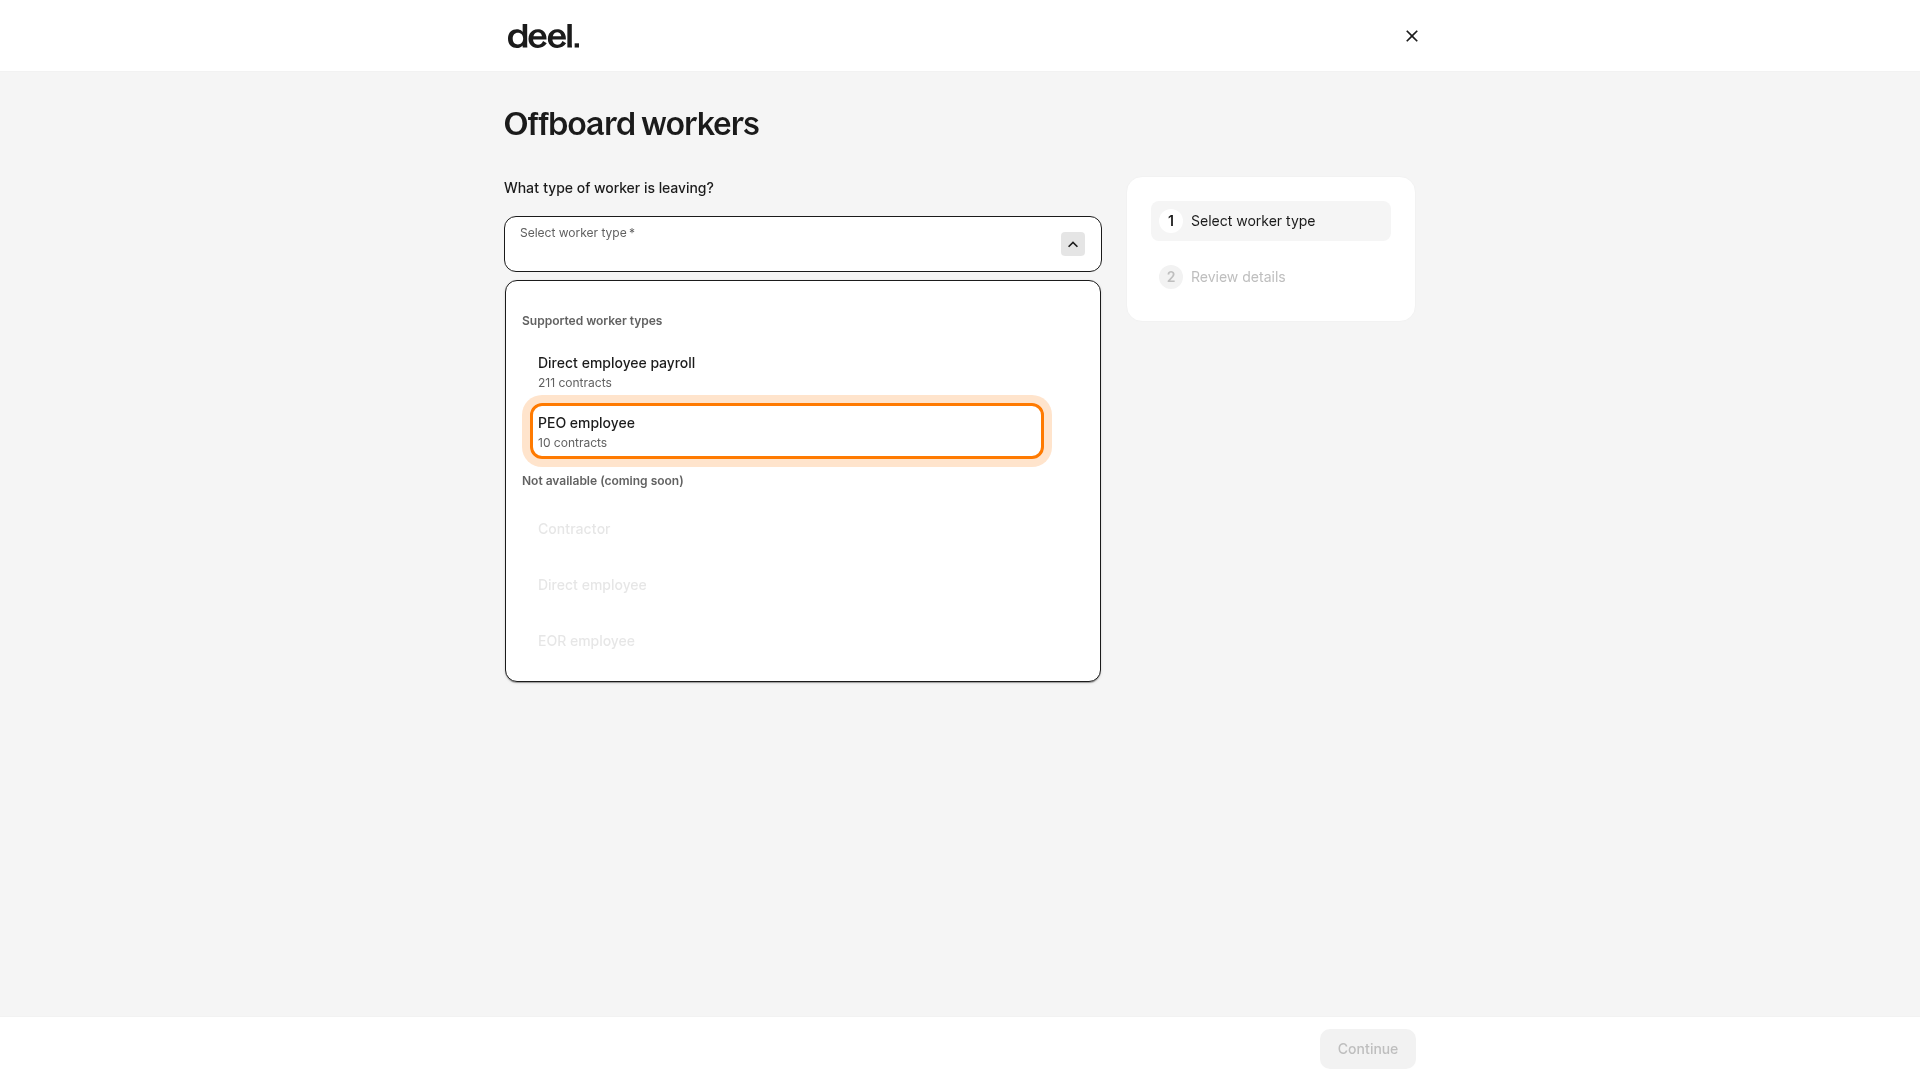Click the Offboard workers heading
Screen dimensions: 1920x1080
point(631,124)
